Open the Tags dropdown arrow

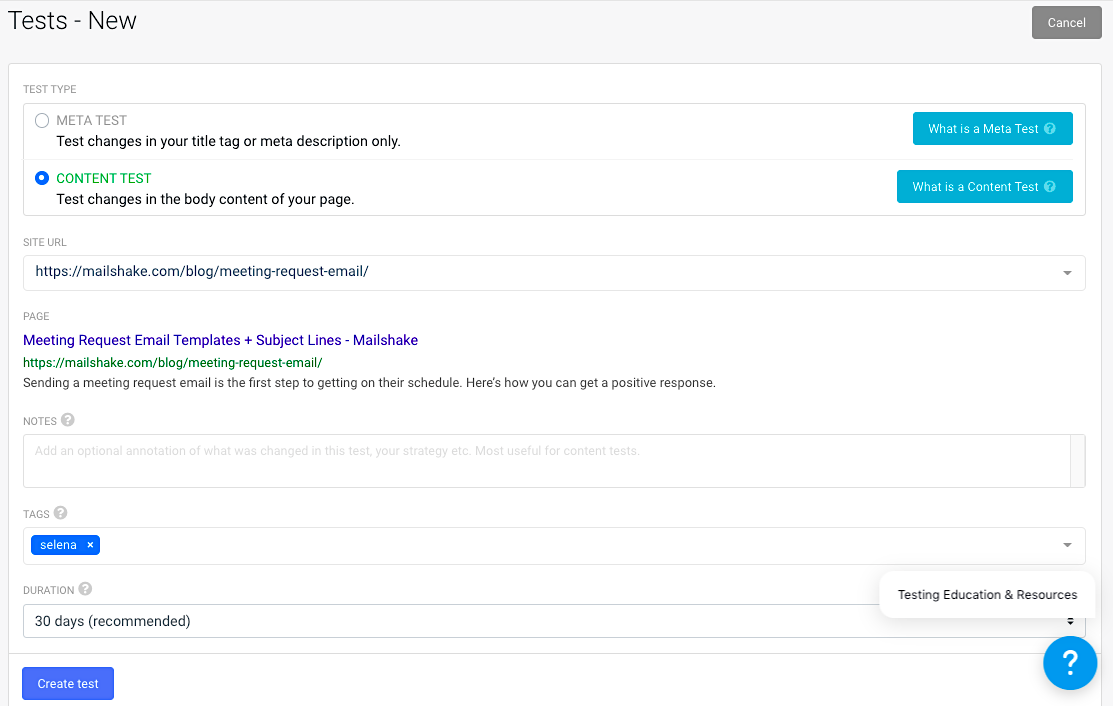pyautogui.click(x=1067, y=545)
